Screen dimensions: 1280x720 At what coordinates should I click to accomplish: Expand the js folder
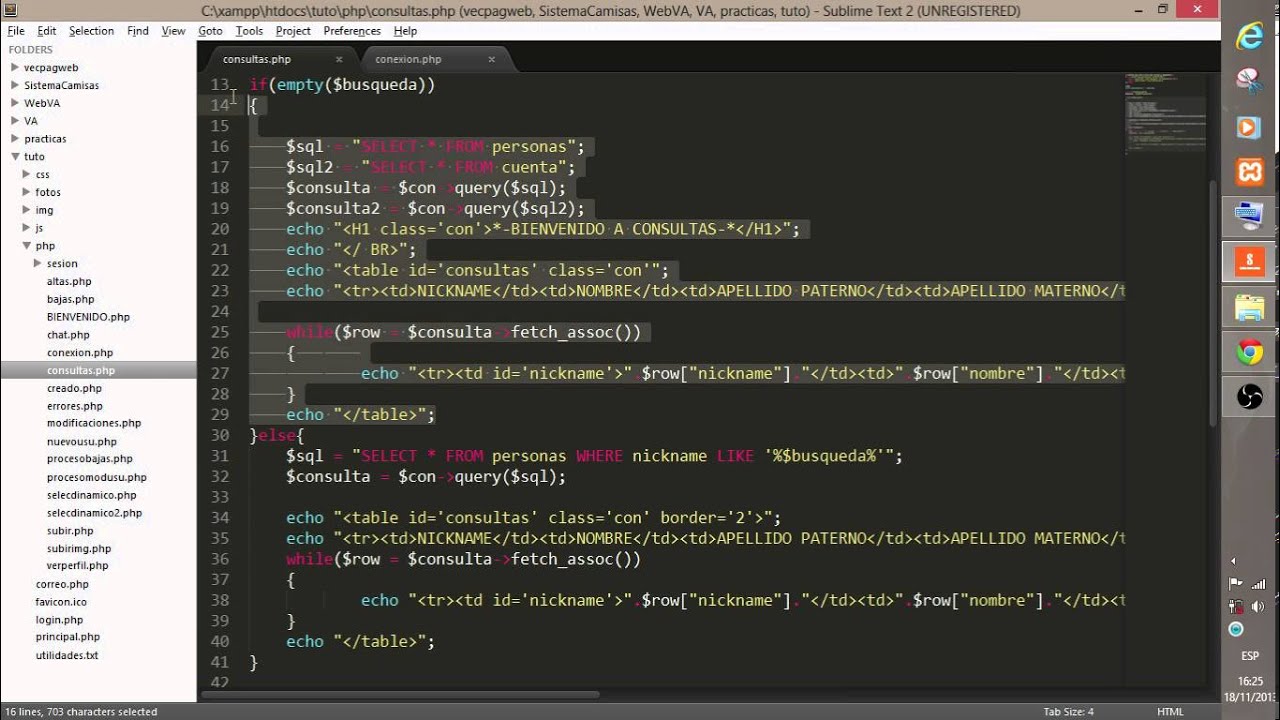click(26, 228)
